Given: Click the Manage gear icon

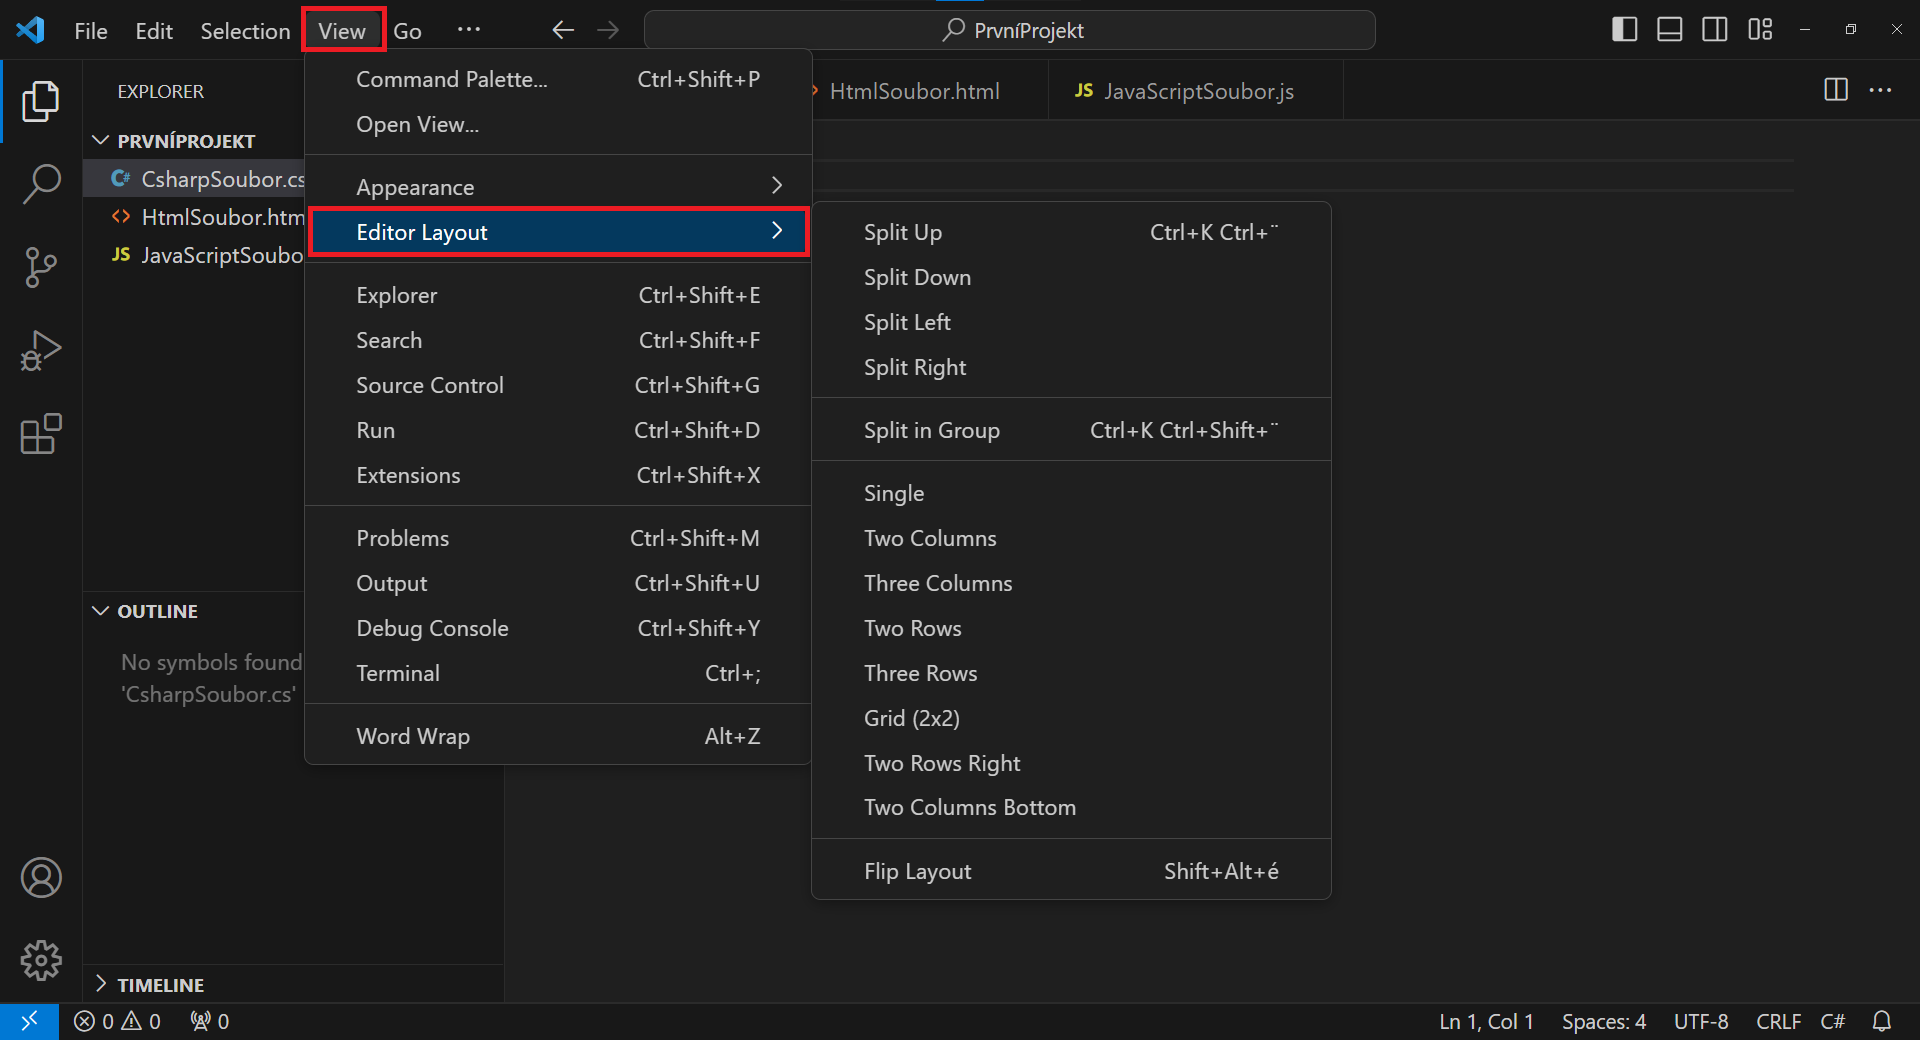Looking at the screenshot, I should click(40, 960).
